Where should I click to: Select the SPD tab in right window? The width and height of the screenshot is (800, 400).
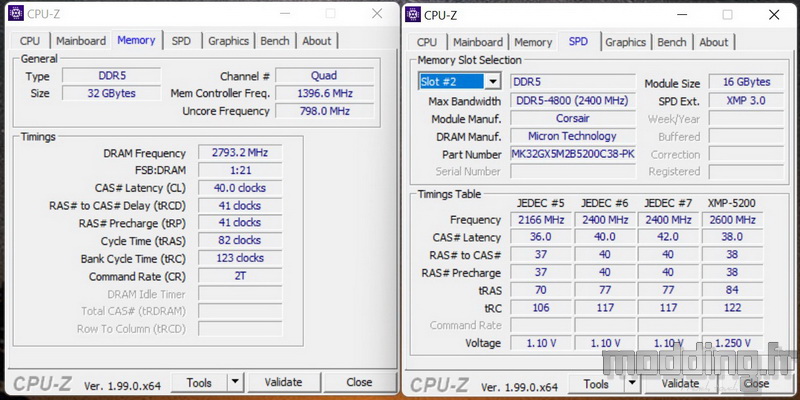578,41
